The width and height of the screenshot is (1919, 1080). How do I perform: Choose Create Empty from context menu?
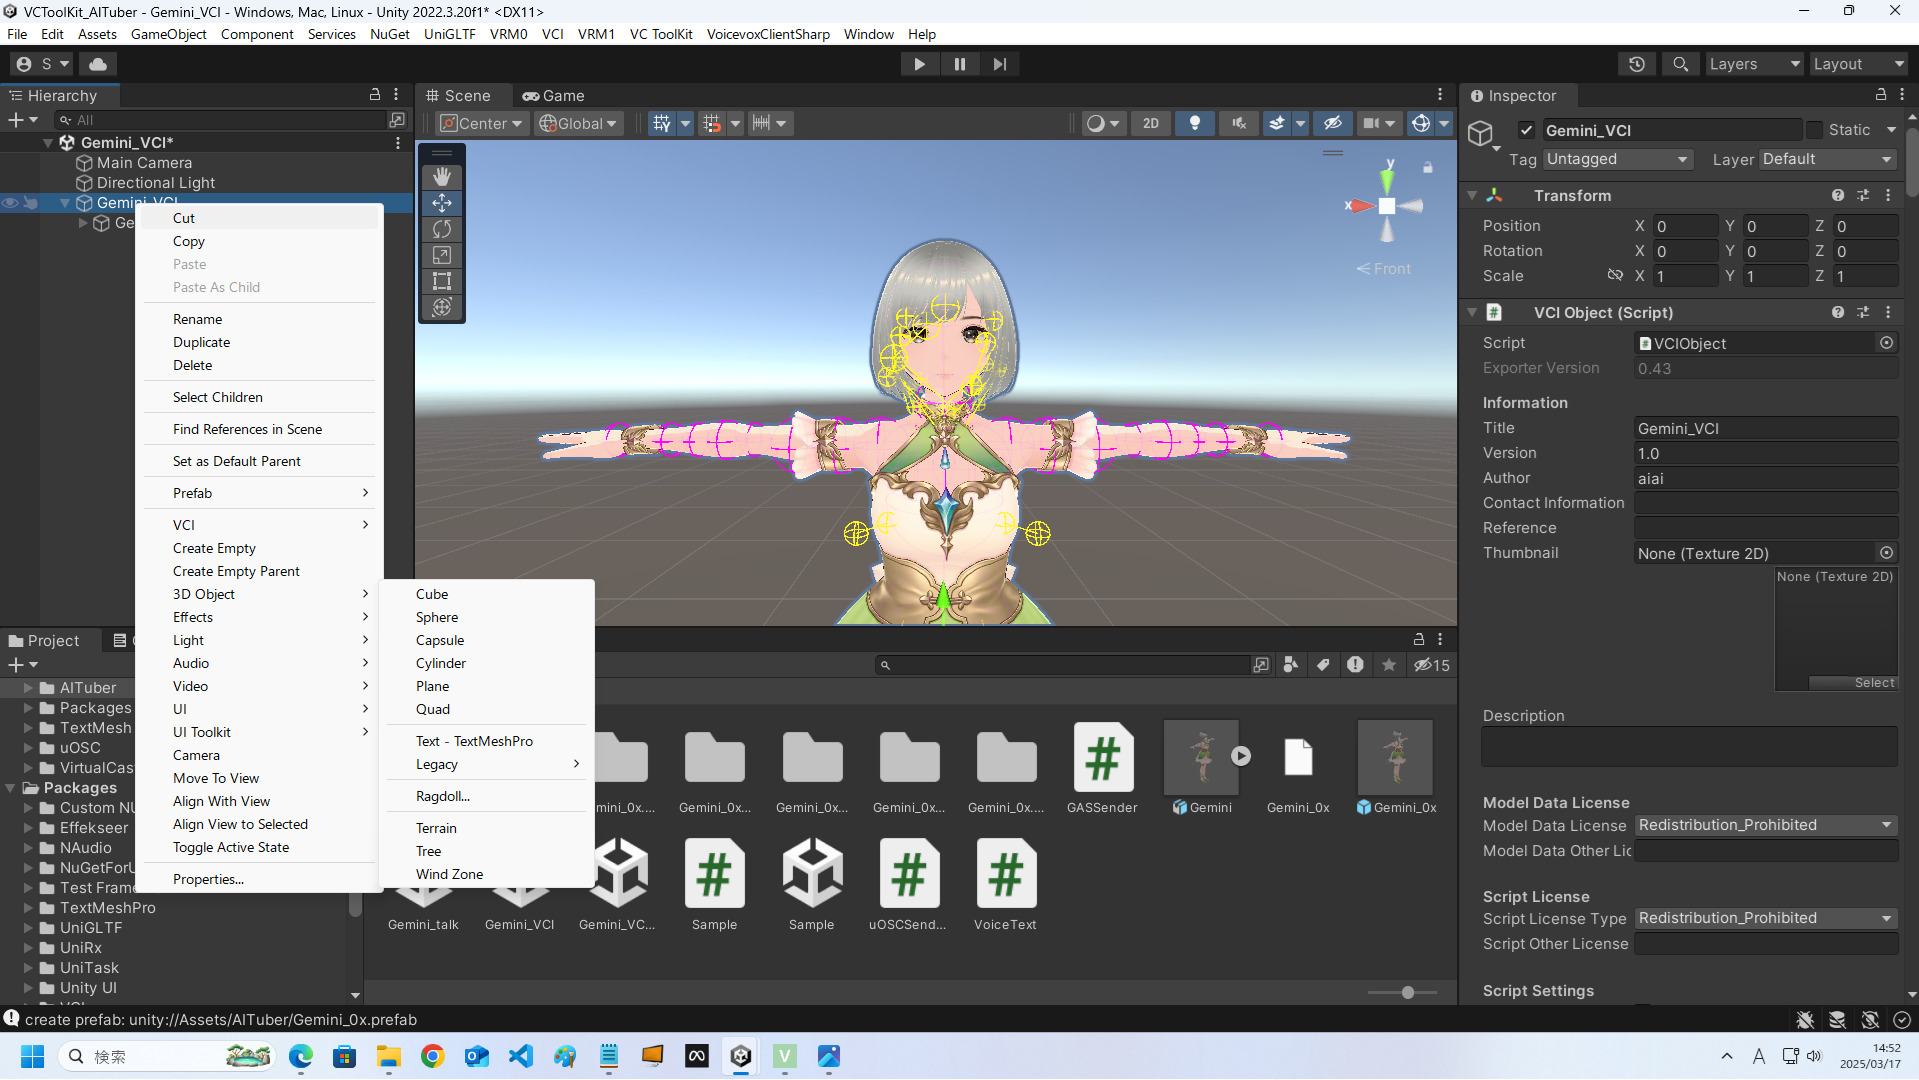point(214,548)
